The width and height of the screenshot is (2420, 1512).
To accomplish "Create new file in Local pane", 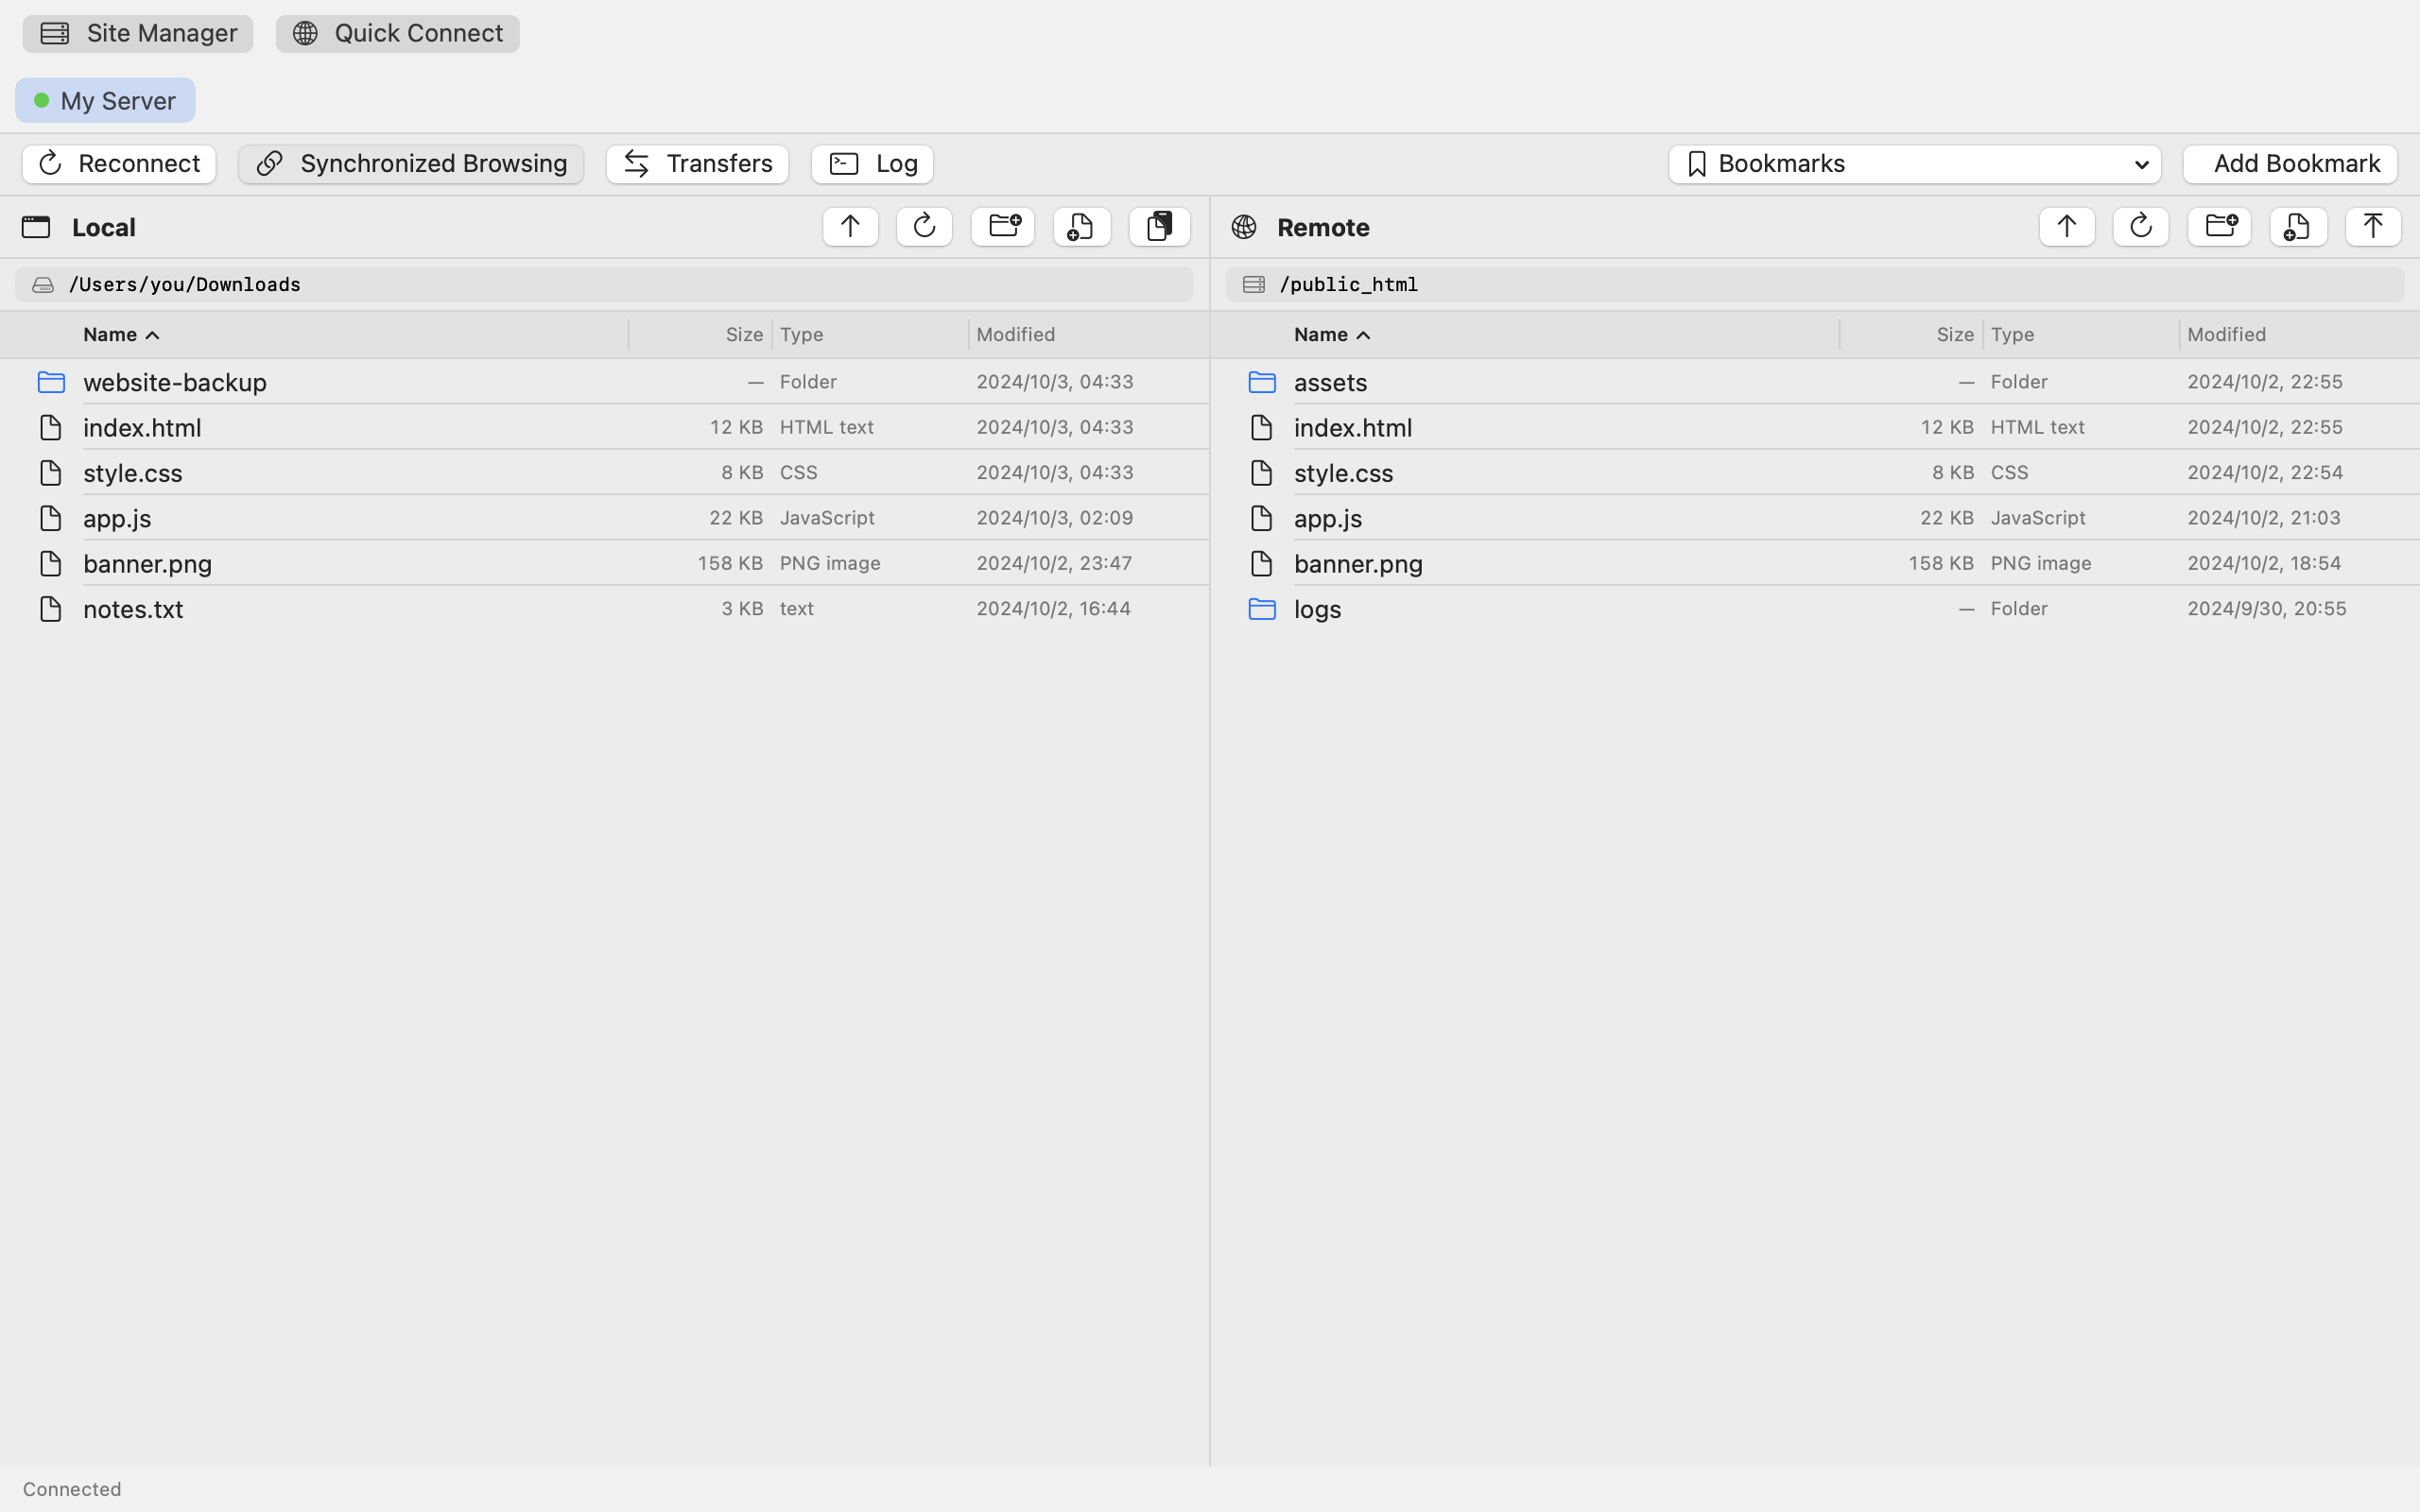I will (1082, 227).
